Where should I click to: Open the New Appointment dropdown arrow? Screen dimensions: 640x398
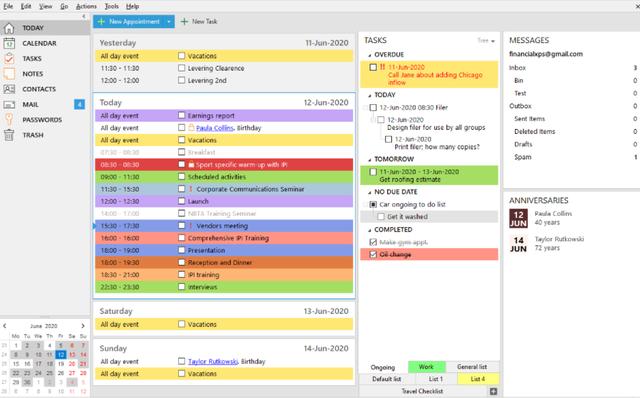pyautogui.click(x=169, y=22)
